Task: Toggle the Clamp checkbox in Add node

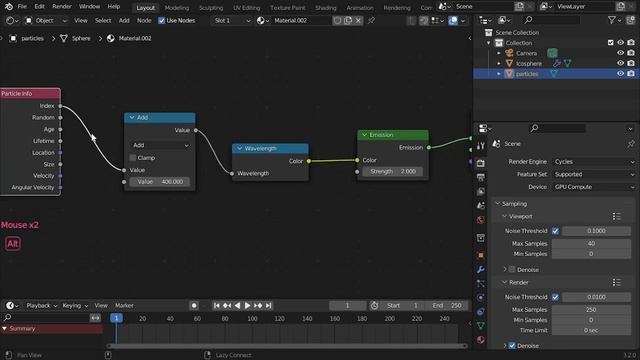Action: tap(133, 158)
